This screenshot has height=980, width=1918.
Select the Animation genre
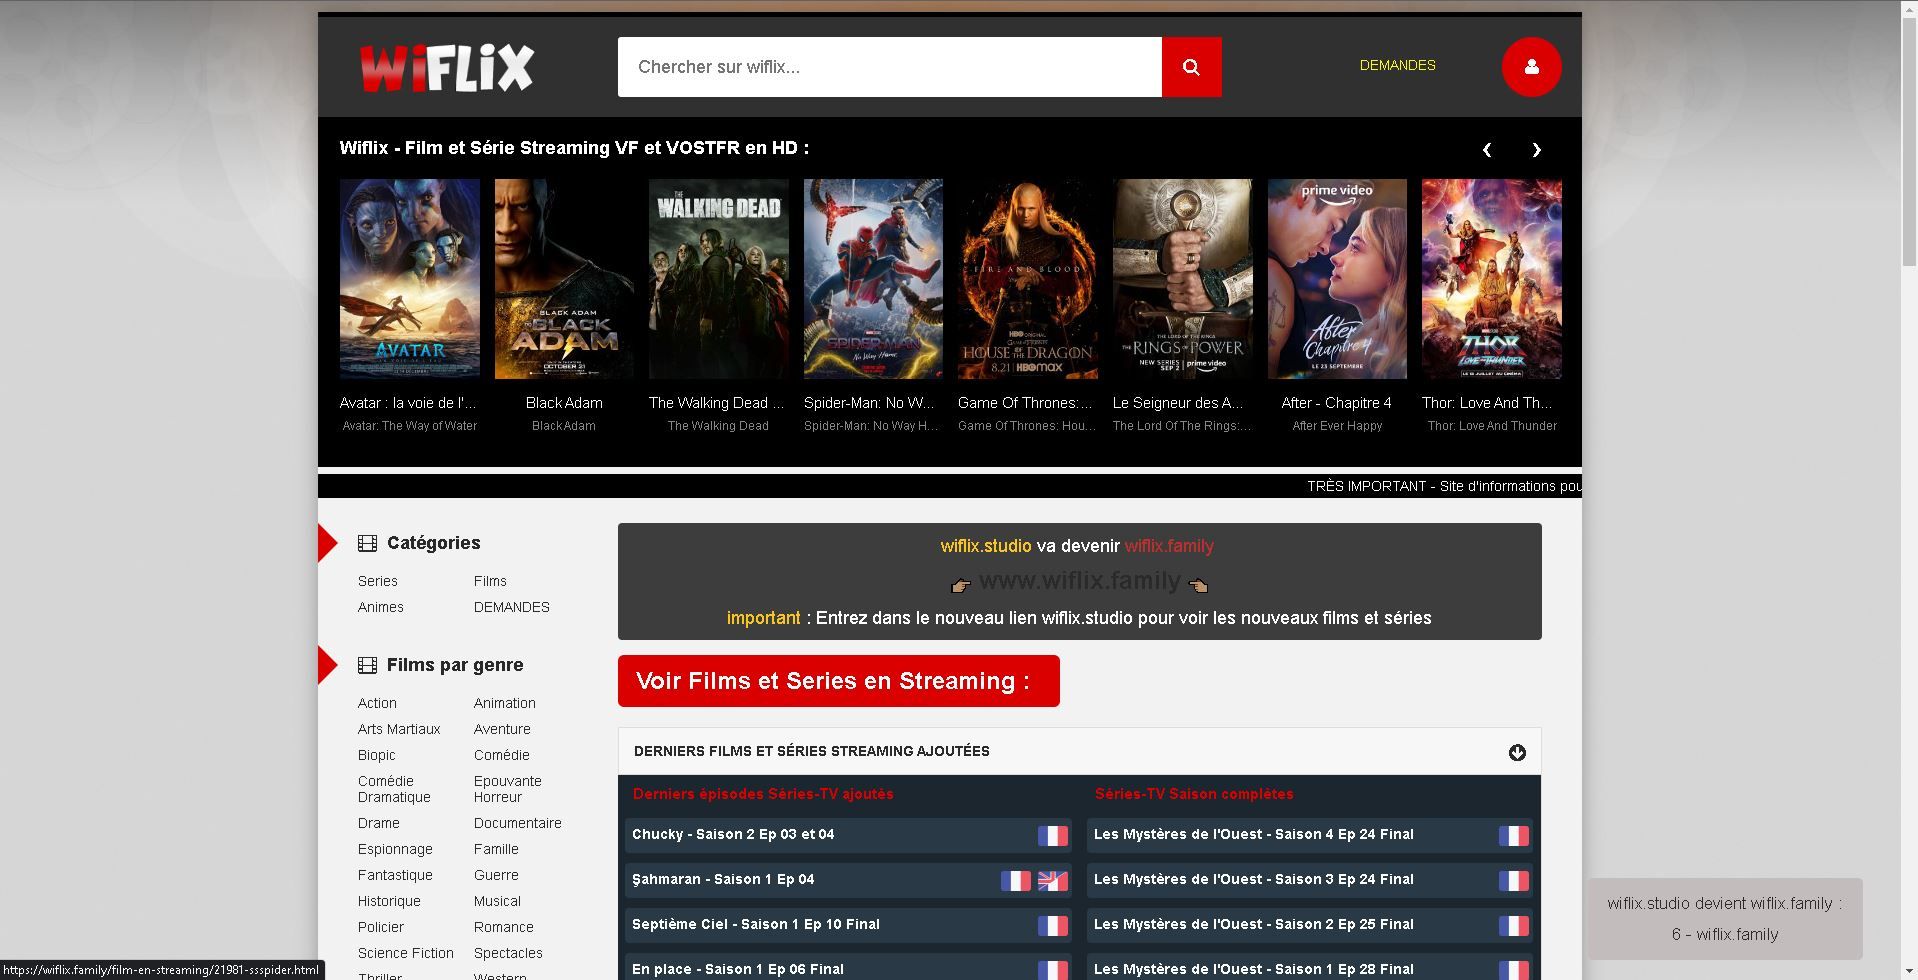(x=505, y=703)
